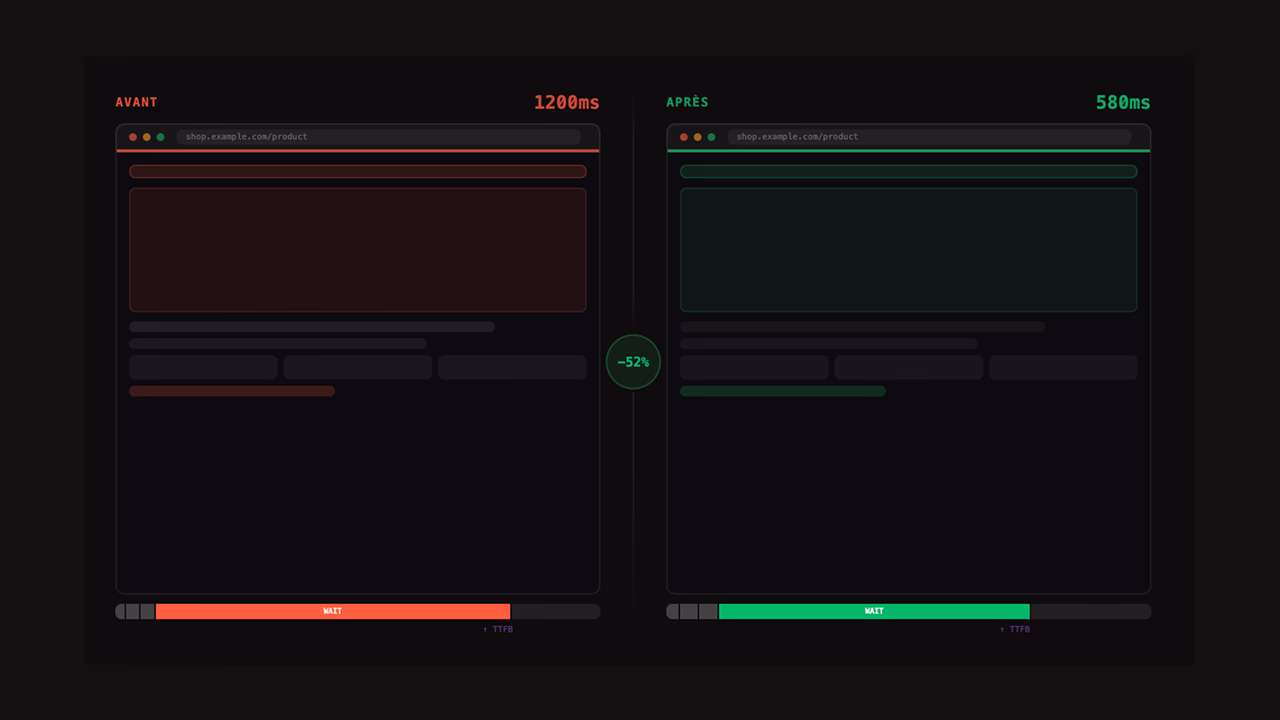Click the AVANT label
The image size is (1280, 720).
tap(137, 102)
